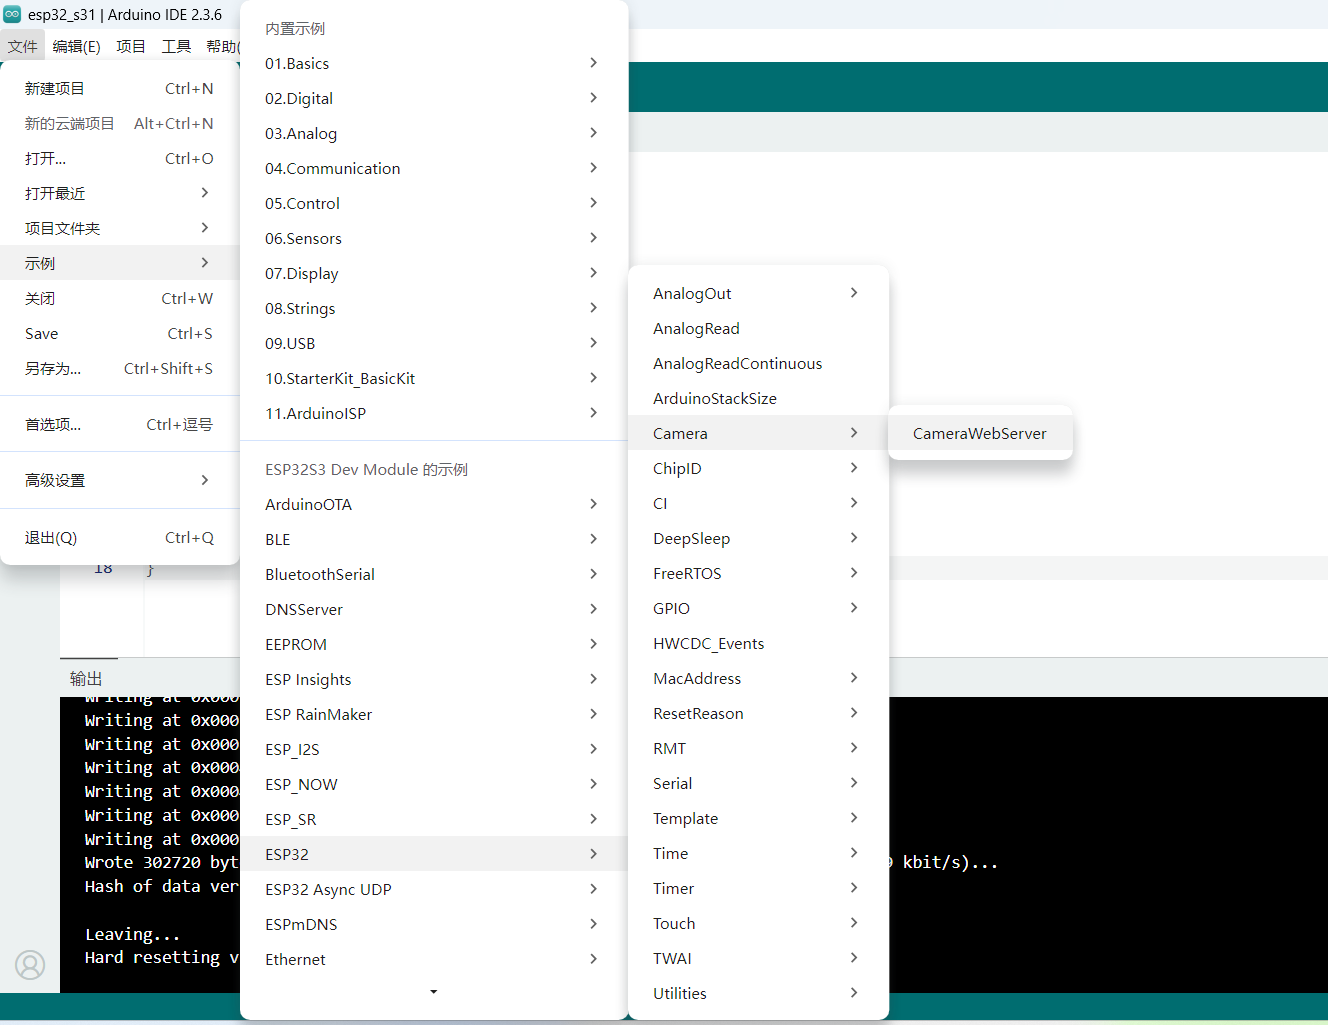Expand 01.Basics examples
Viewport: 1328px width, 1025px height.
pyautogui.click(x=434, y=63)
